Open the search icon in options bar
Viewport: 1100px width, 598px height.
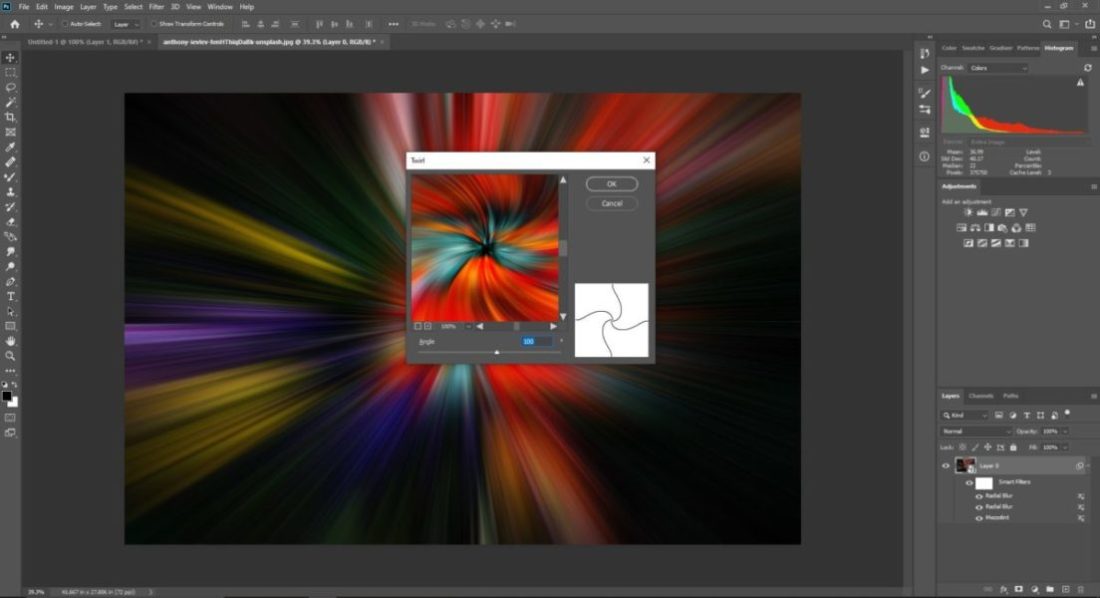(x=1047, y=24)
